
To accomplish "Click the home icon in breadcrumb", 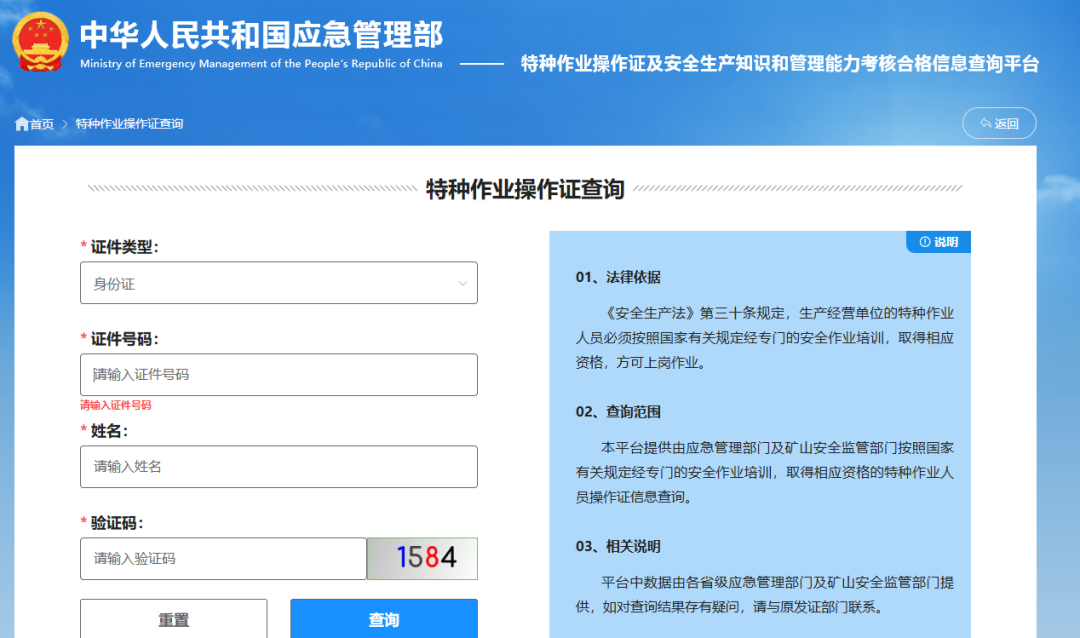I will [21, 124].
